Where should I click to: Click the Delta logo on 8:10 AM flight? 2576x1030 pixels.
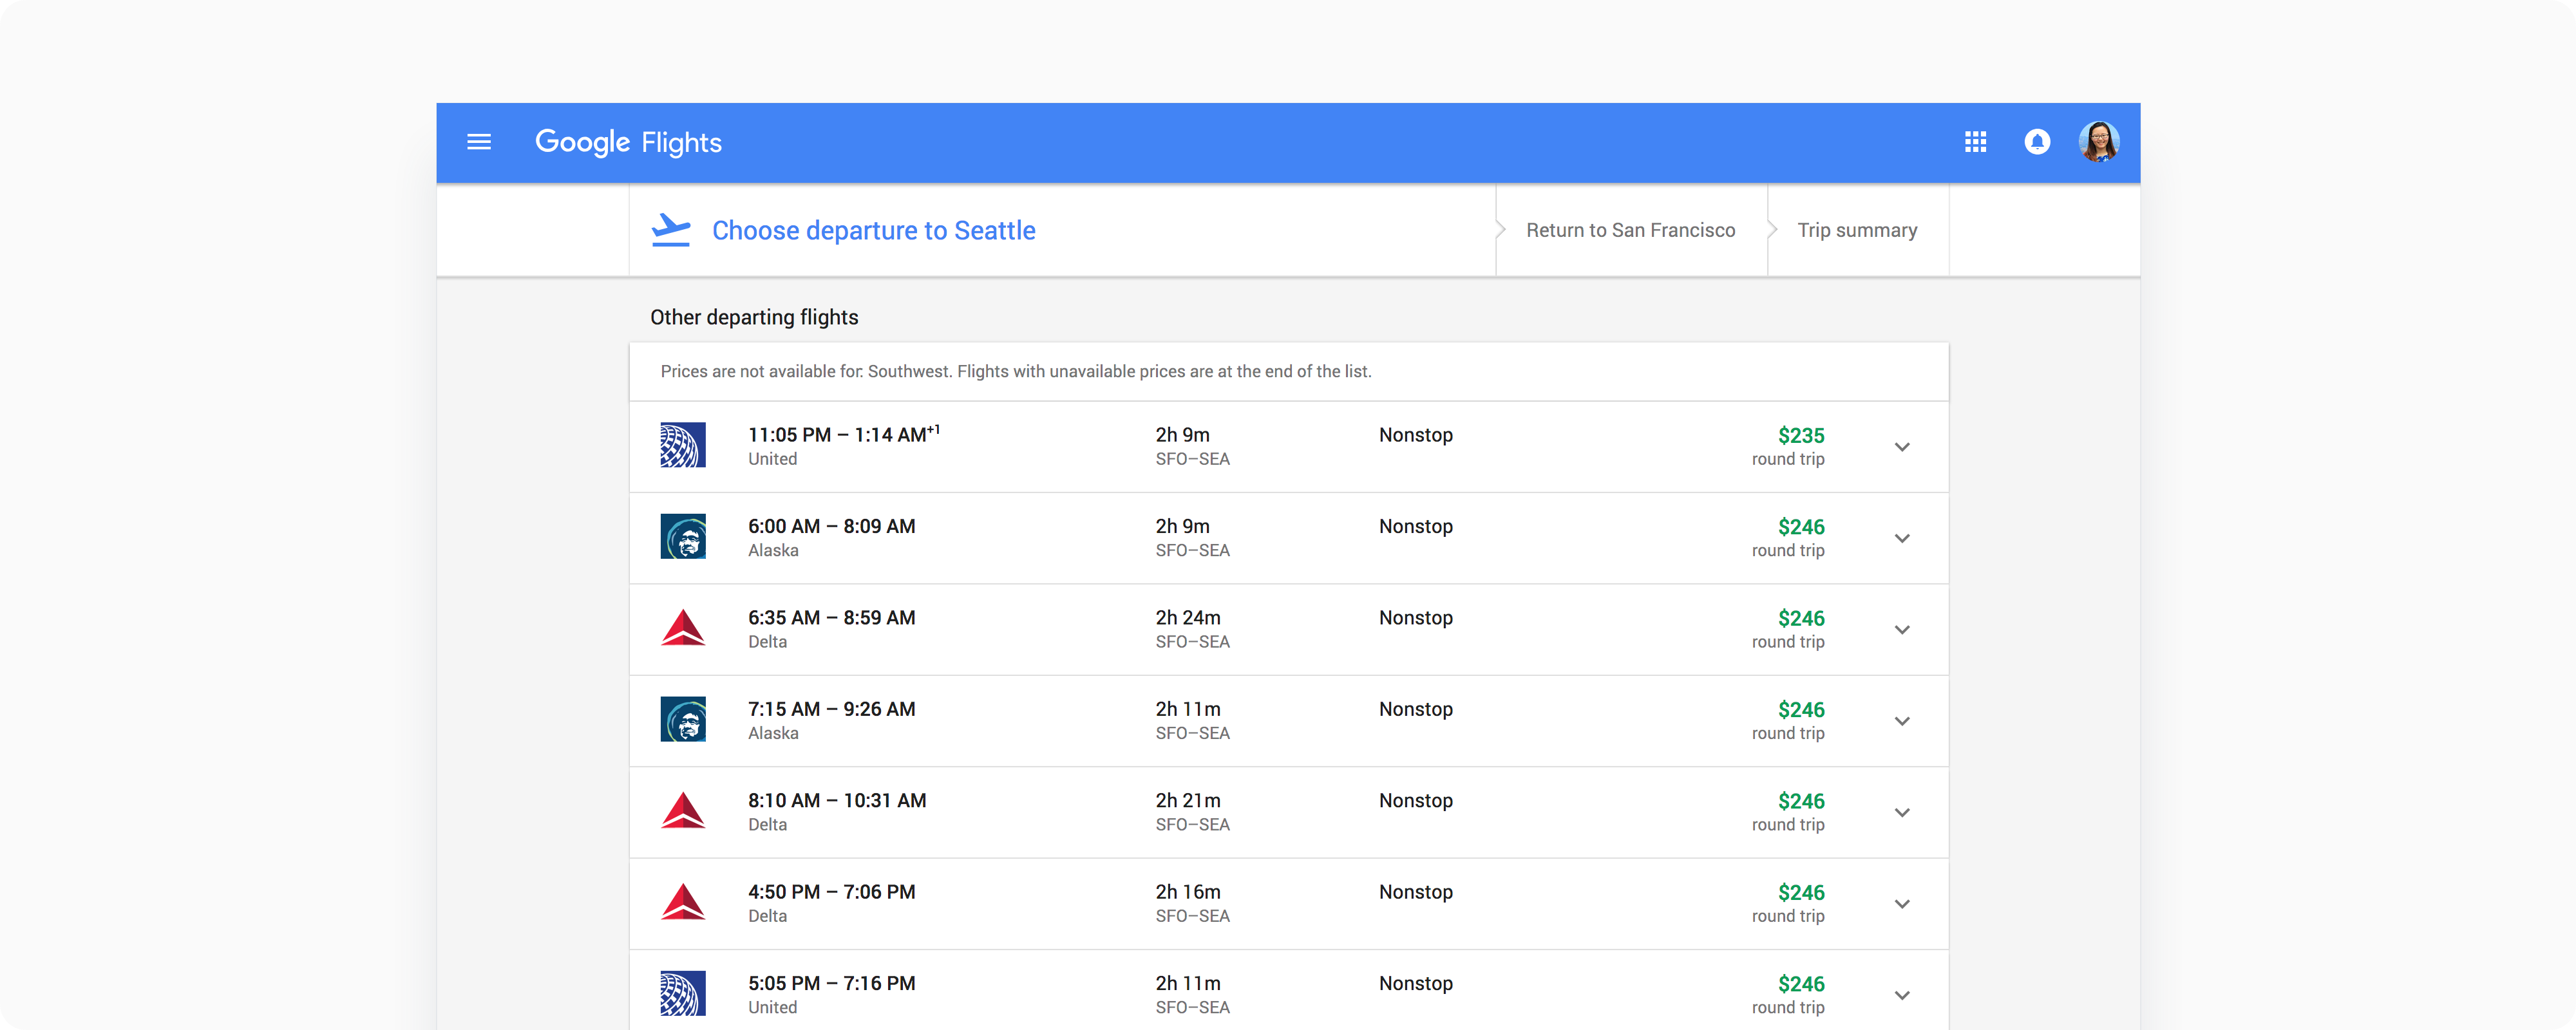(x=683, y=811)
